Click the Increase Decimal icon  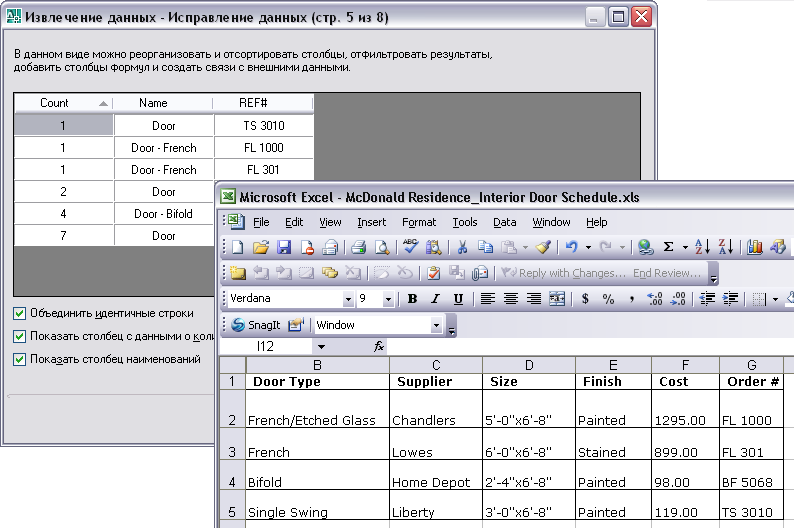(x=655, y=299)
